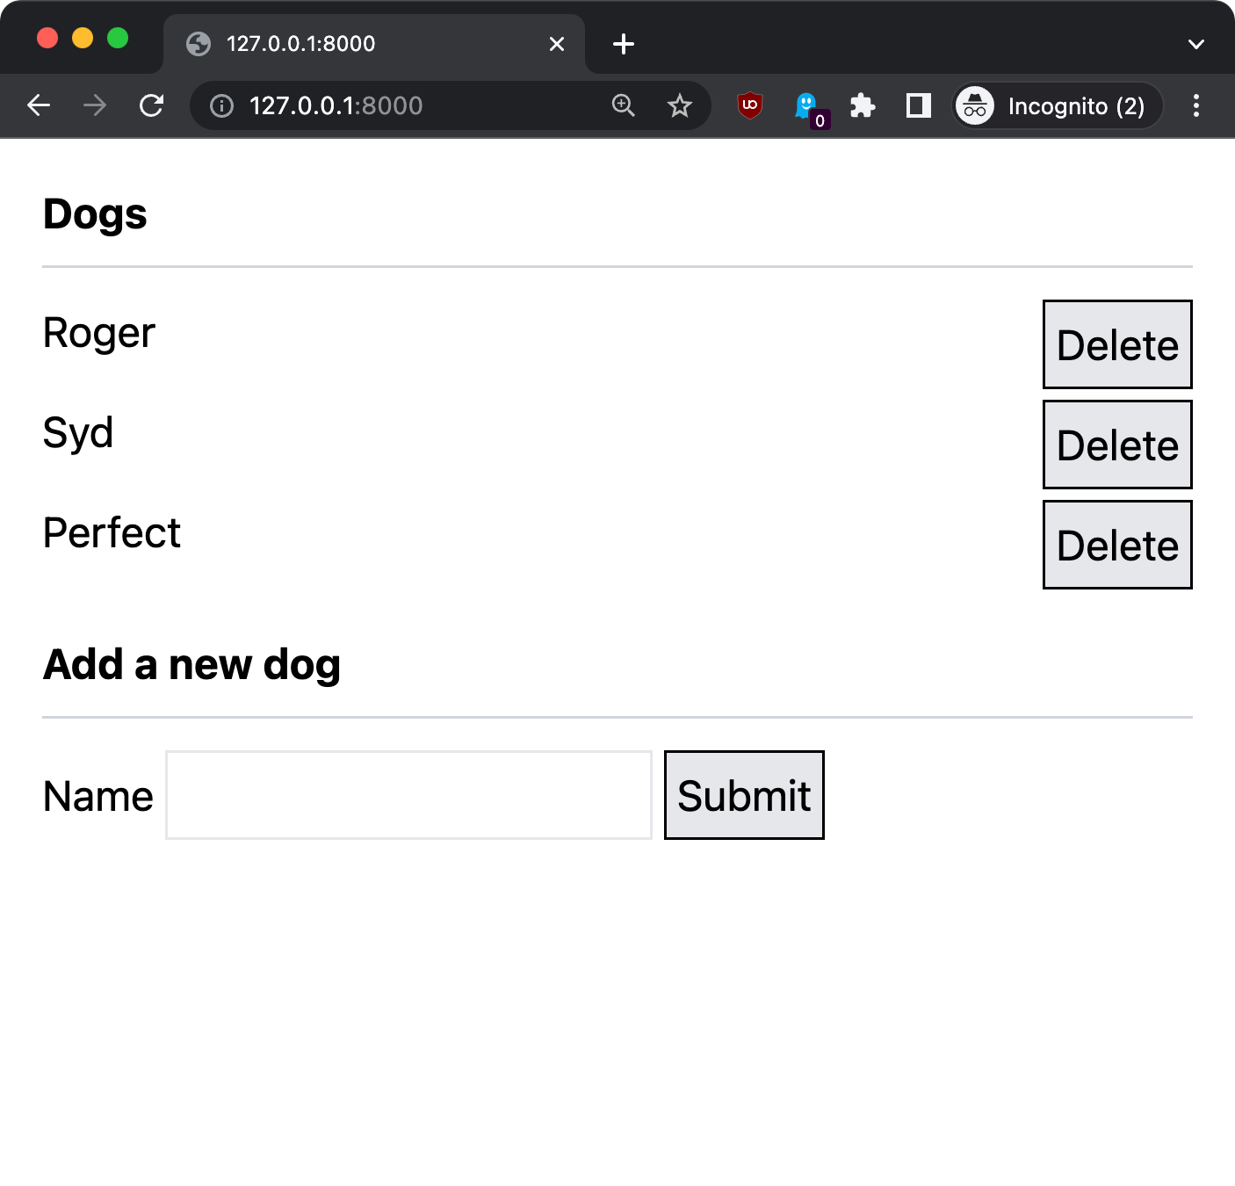Open the Extensions puzzle menu
The image size is (1235, 1186).
pyautogui.click(x=862, y=106)
